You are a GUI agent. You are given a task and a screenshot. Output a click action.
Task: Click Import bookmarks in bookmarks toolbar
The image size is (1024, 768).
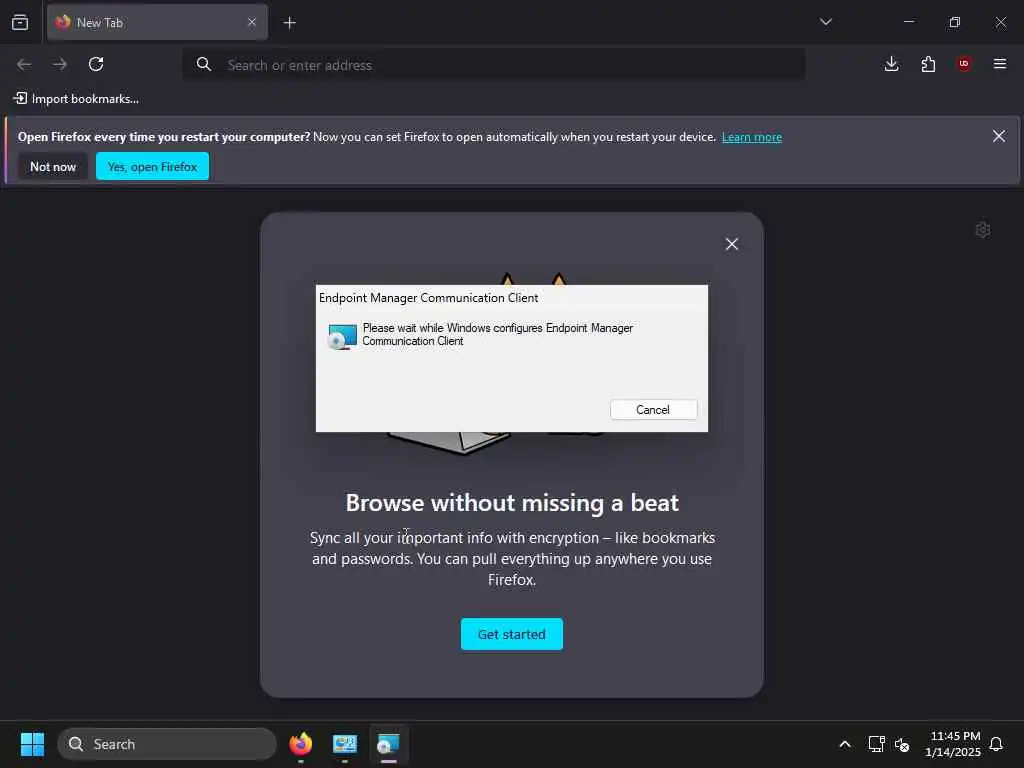76,99
